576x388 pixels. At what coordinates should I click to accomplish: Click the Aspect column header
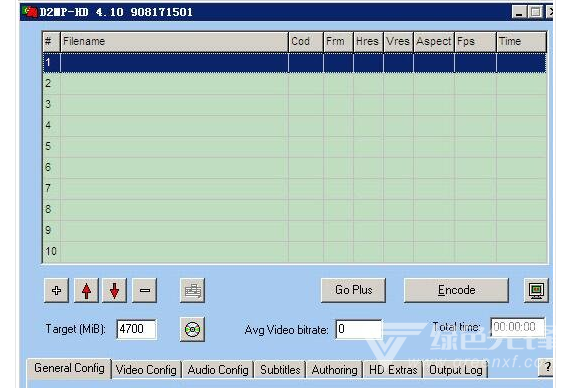434,42
